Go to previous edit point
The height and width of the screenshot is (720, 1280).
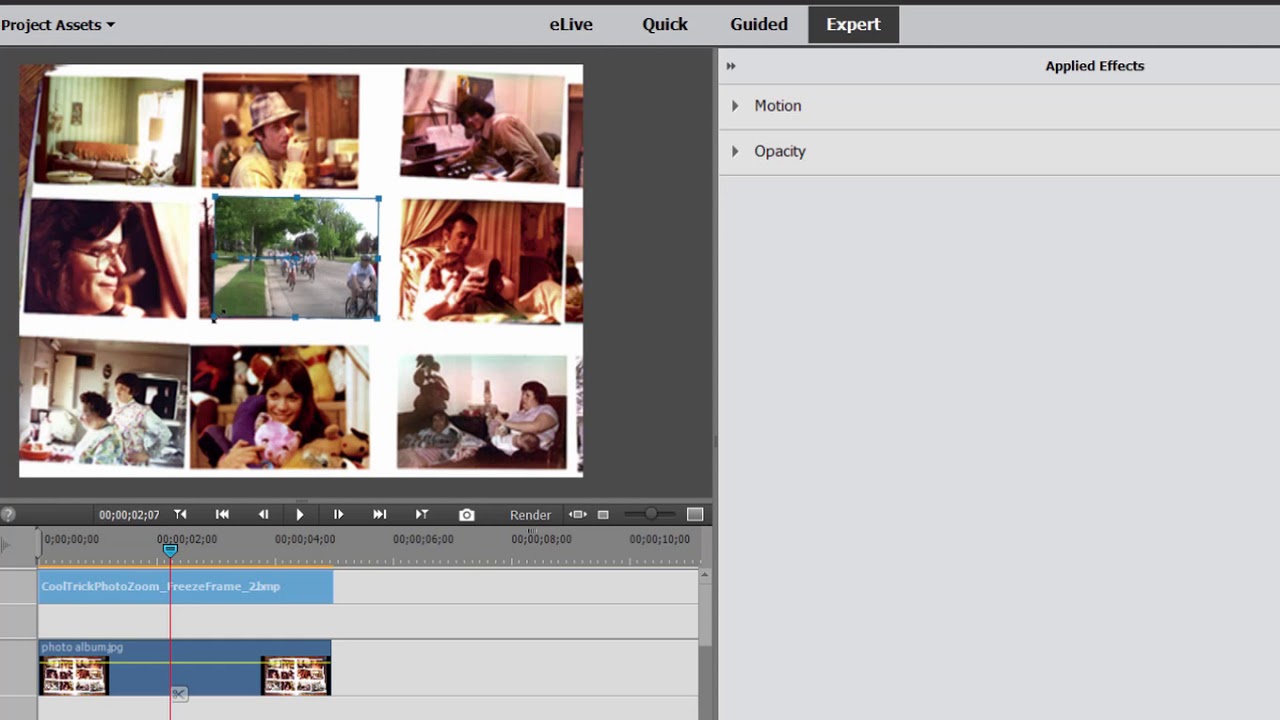[180, 514]
